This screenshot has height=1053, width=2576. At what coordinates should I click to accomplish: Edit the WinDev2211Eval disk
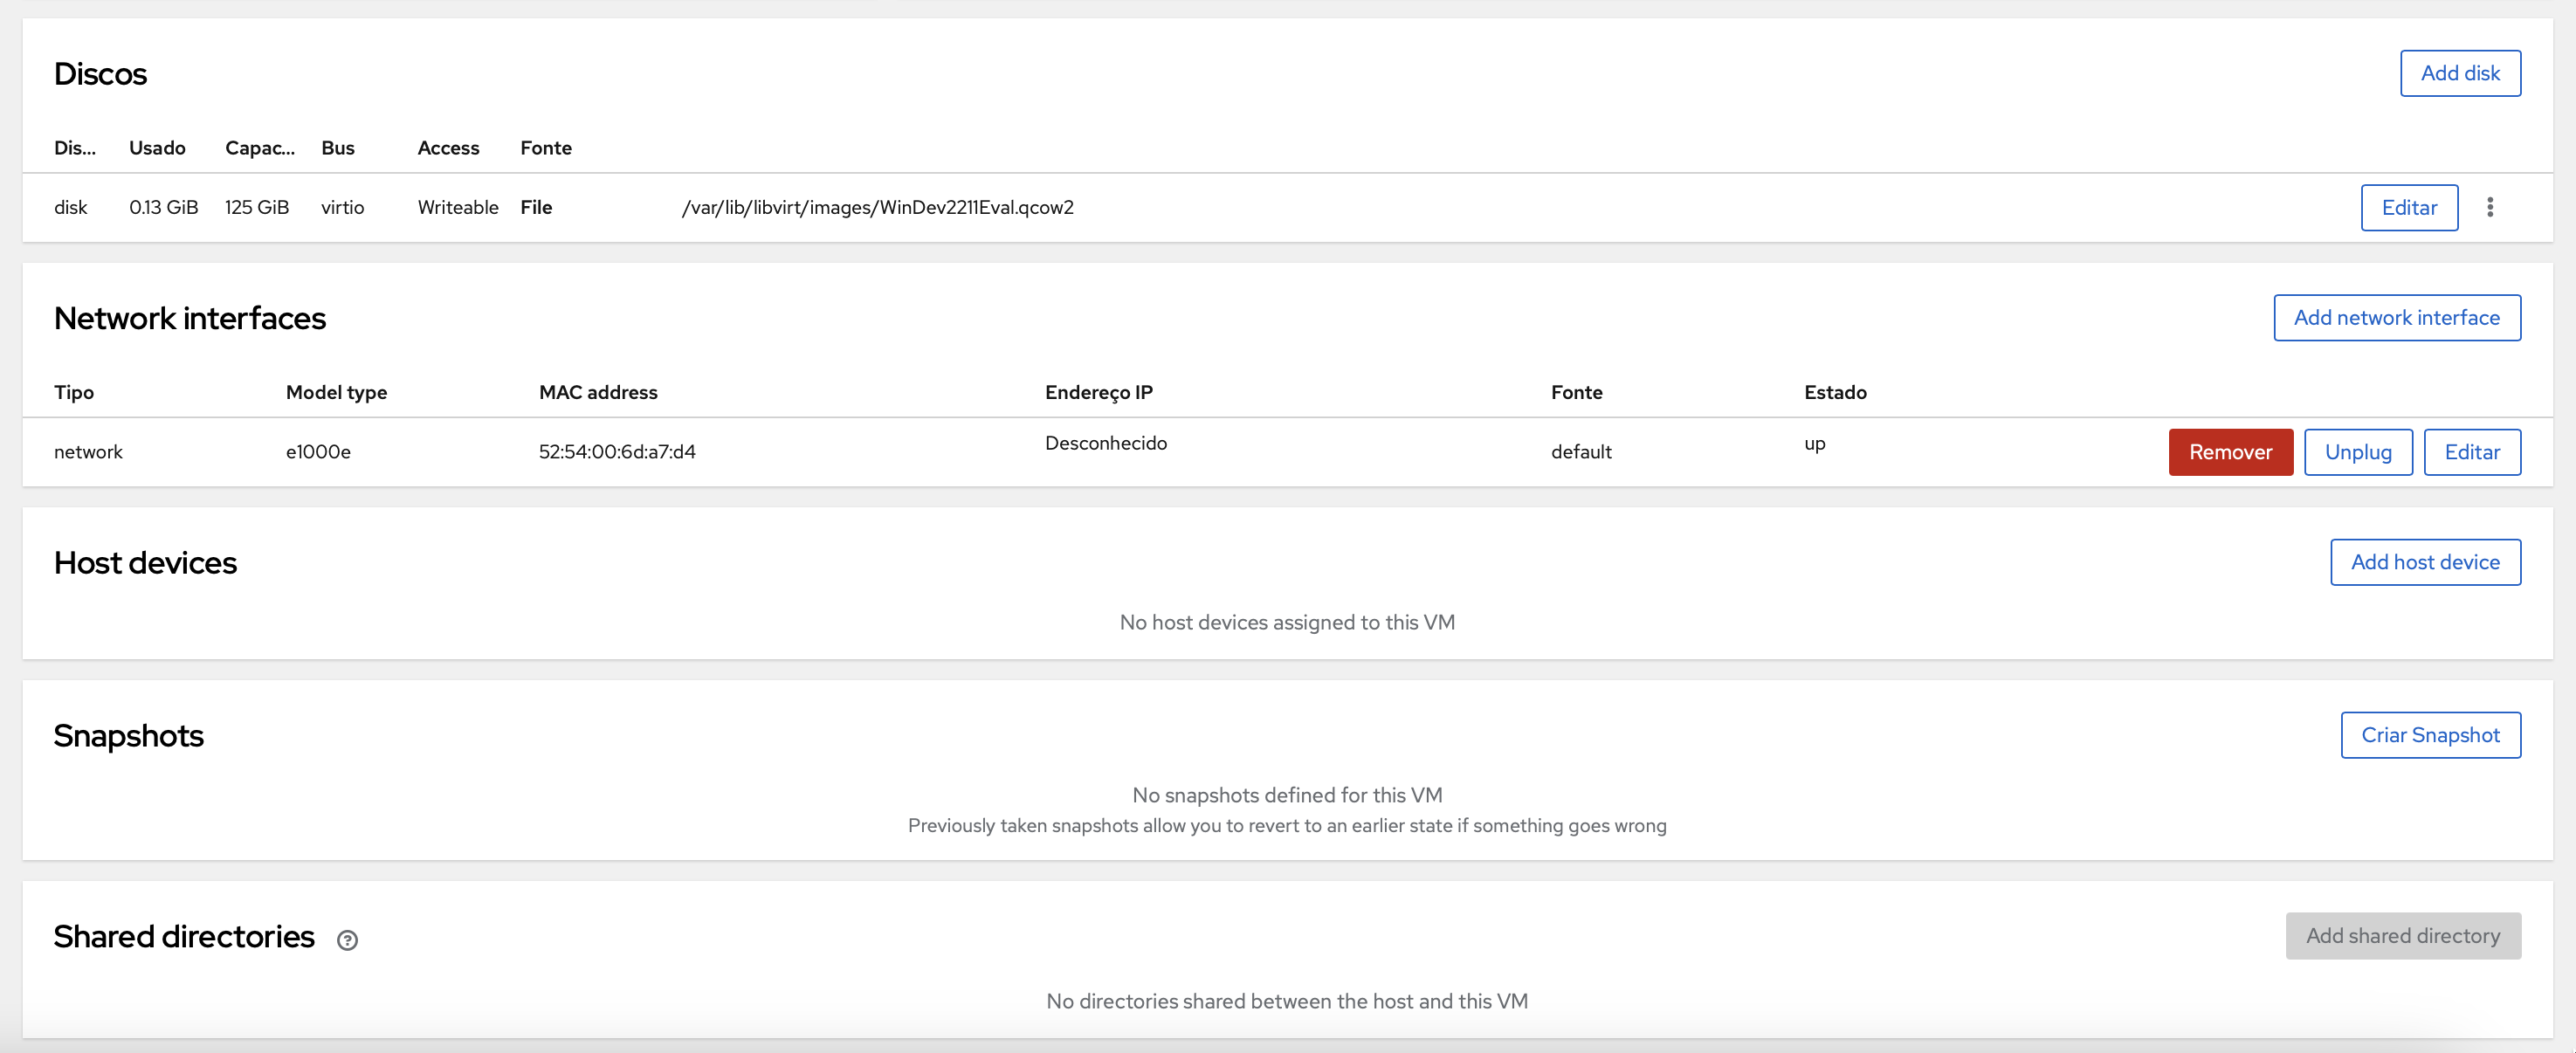[2408, 207]
